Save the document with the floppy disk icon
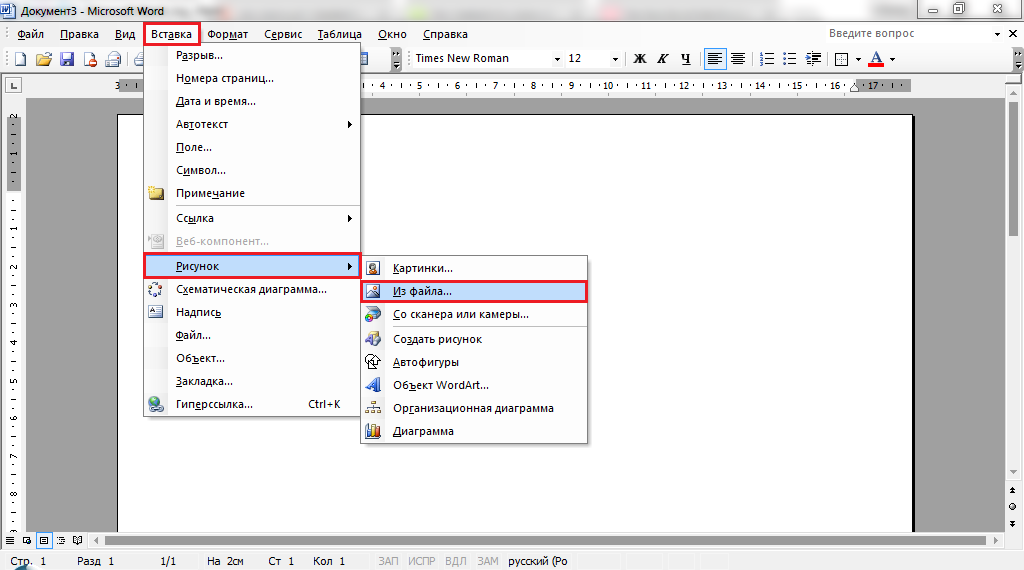1024x570 pixels. [67, 59]
